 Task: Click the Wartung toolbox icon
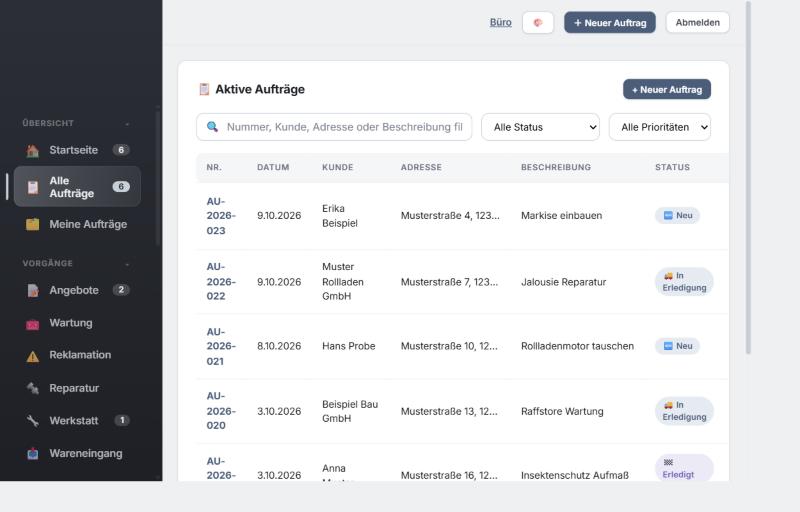33,324
